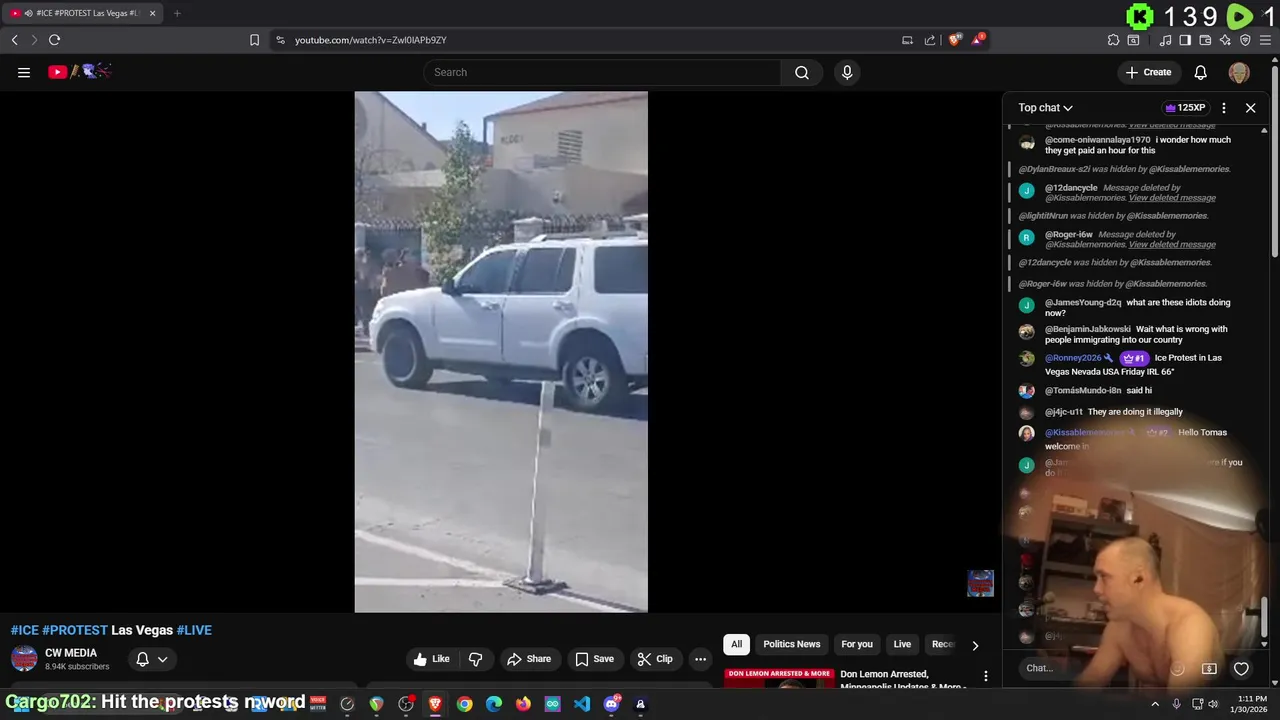Open a new browser tab
Viewport: 1280px width, 720px height.
tap(177, 13)
